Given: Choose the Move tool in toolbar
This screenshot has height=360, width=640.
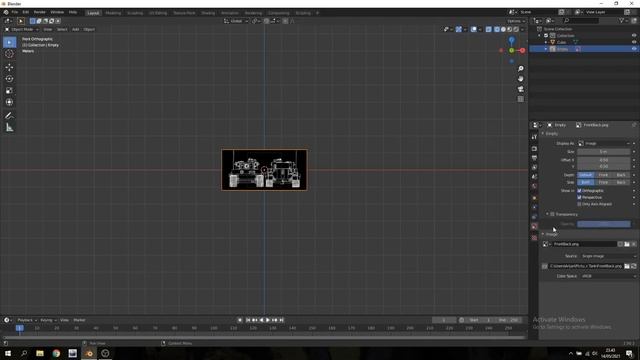Looking at the screenshot, I should [x=9, y=67].
